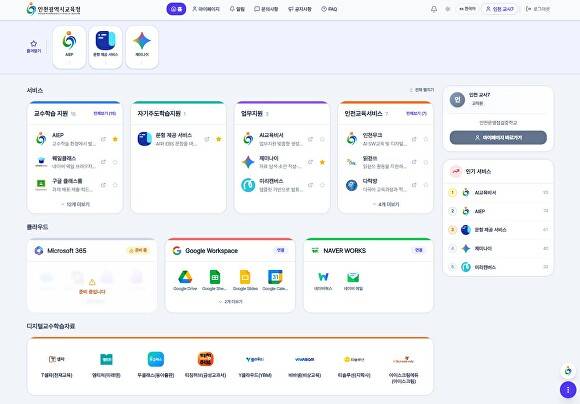Favorite 구글 클래스룸 with its star

click(x=115, y=185)
